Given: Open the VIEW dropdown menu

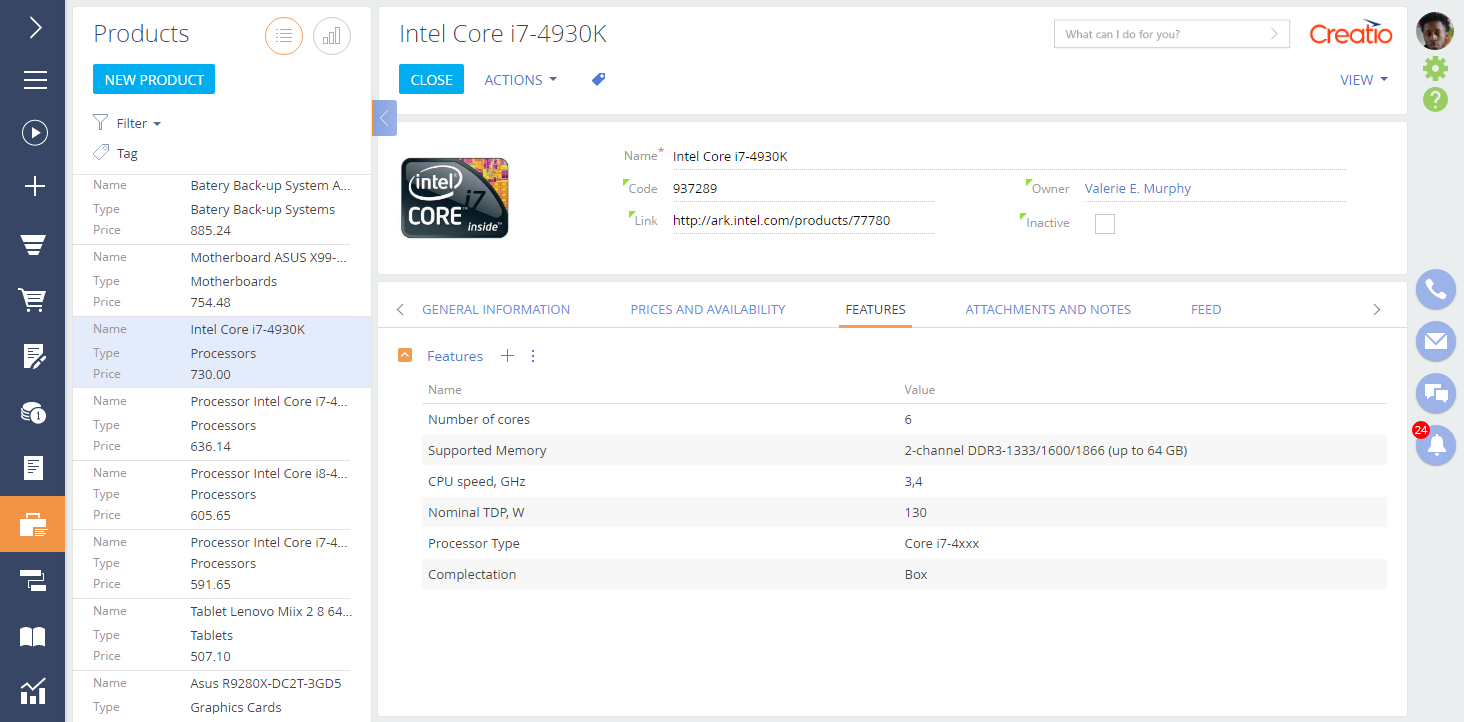Looking at the screenshot, I should click(1364, 80).
